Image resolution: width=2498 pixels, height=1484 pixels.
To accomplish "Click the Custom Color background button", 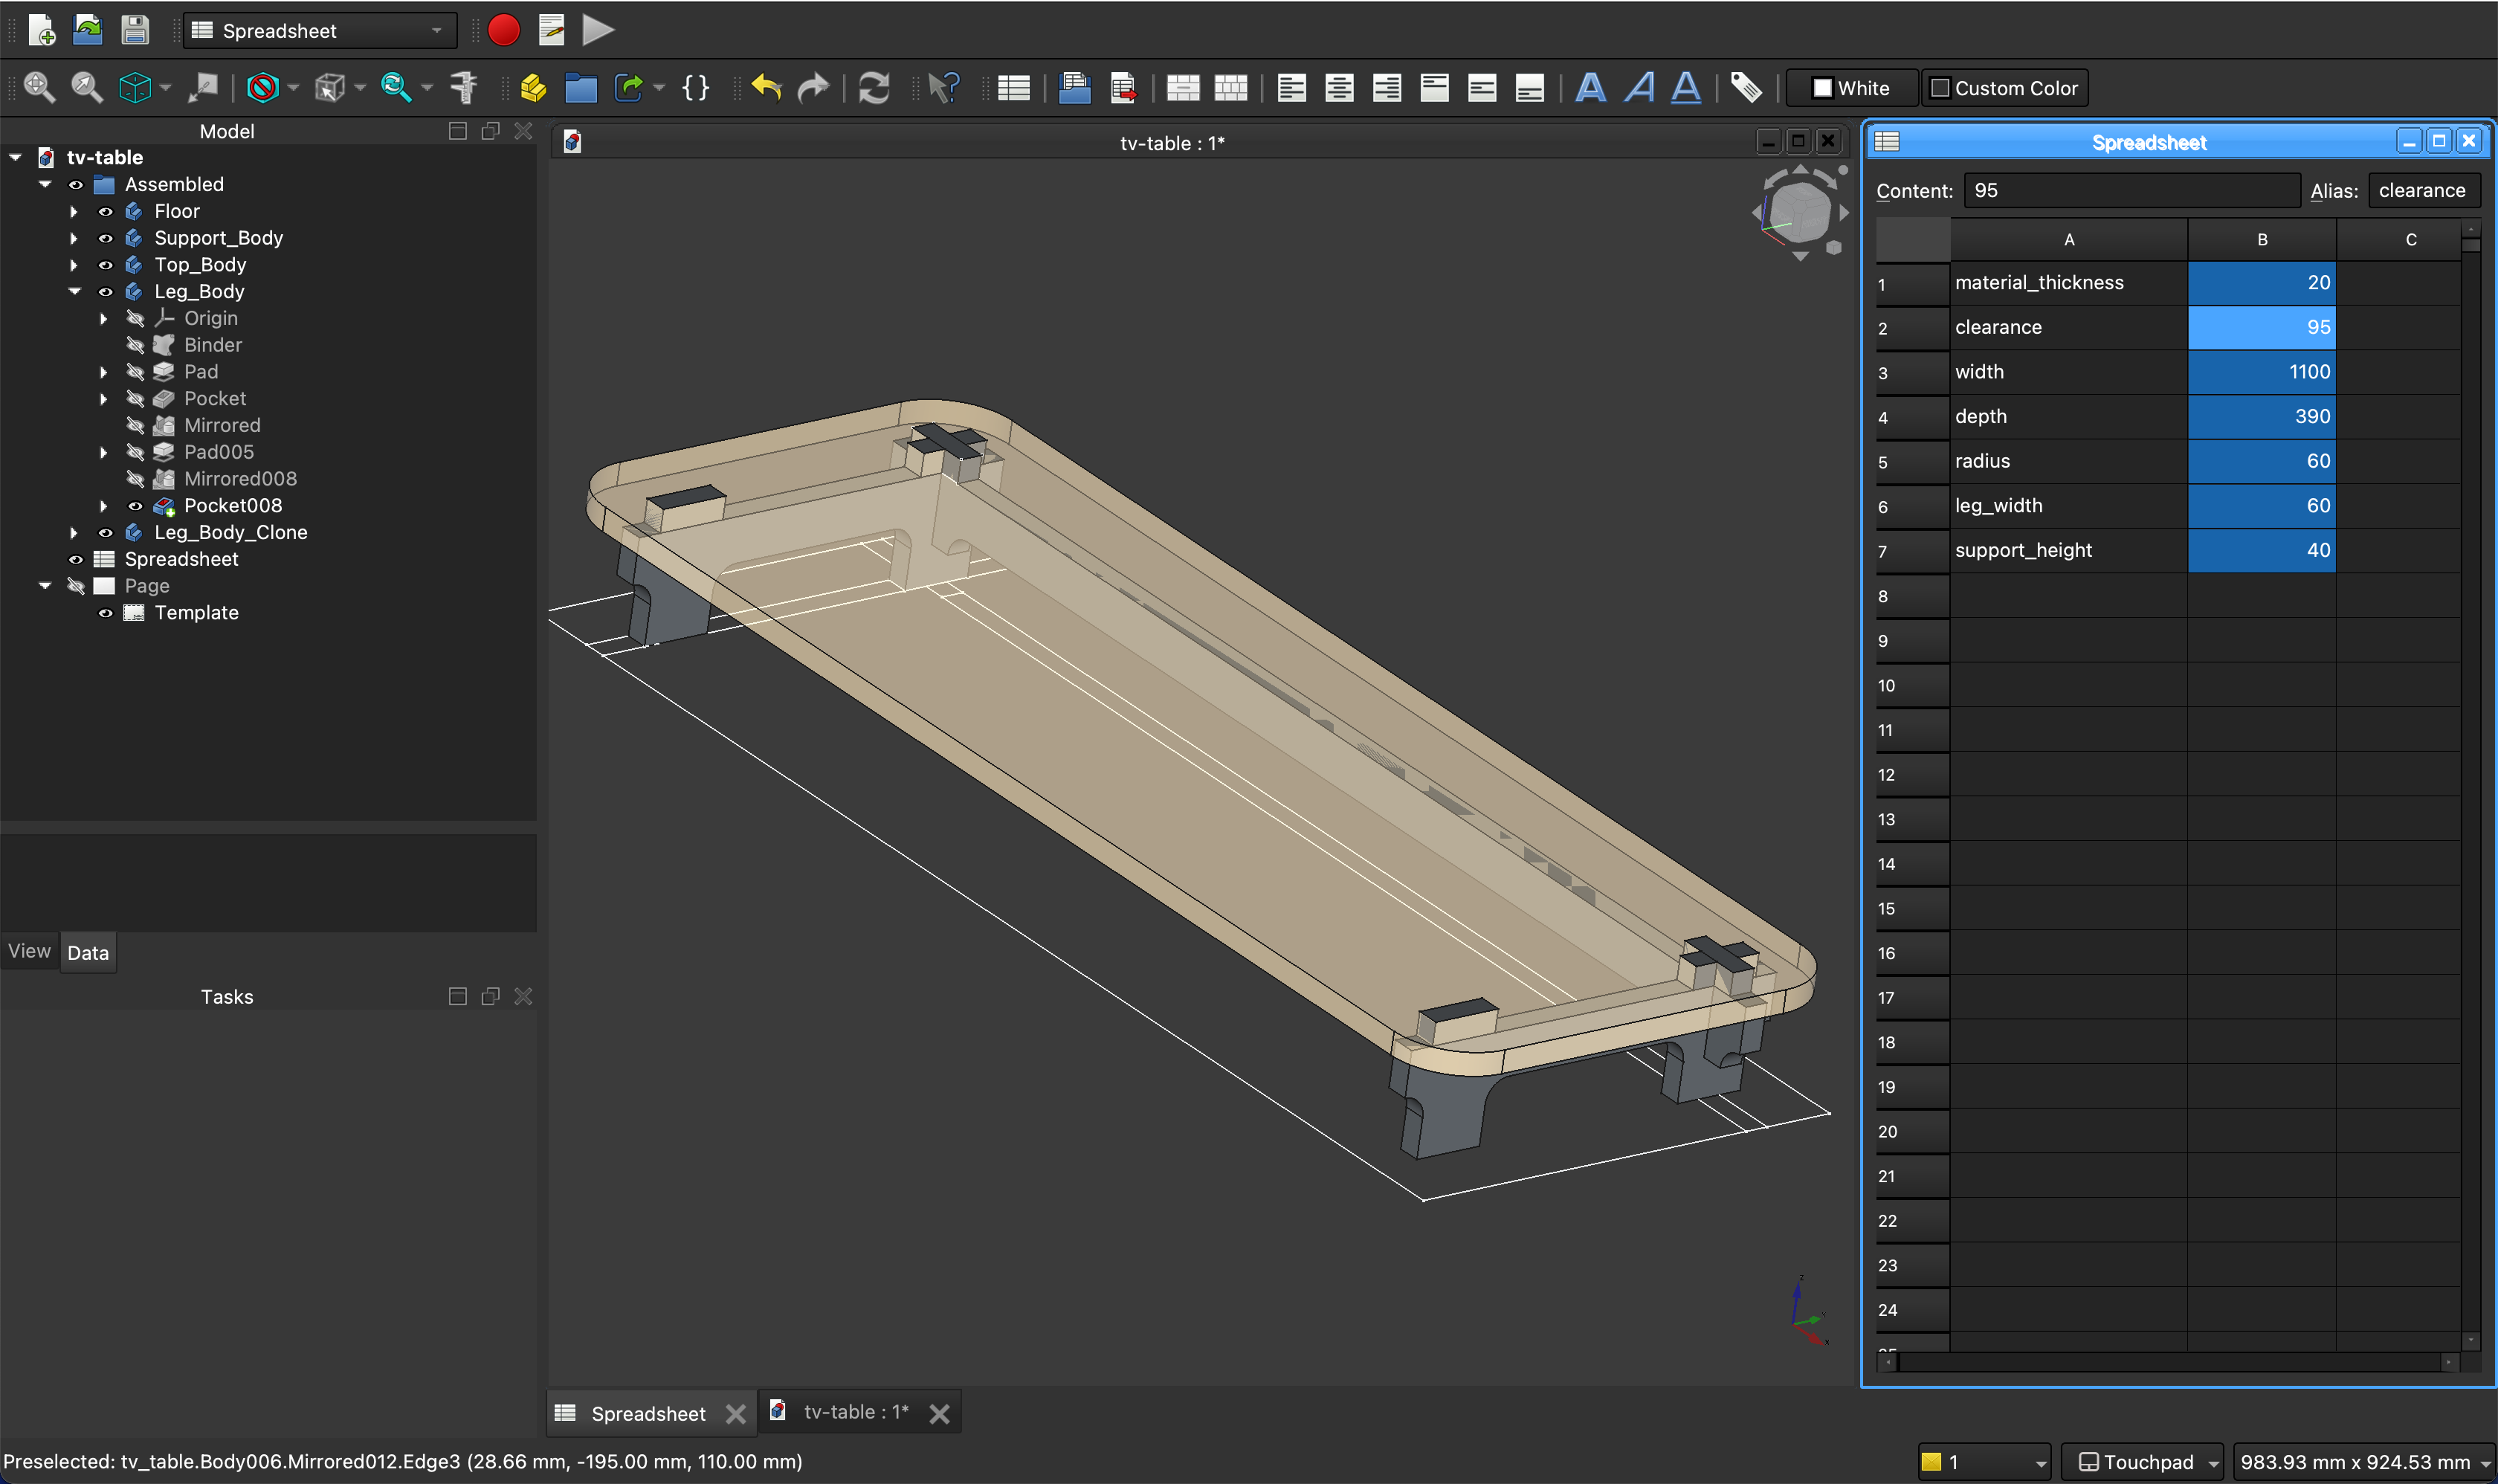I will pyautogui.click(x=2004, y=88).
